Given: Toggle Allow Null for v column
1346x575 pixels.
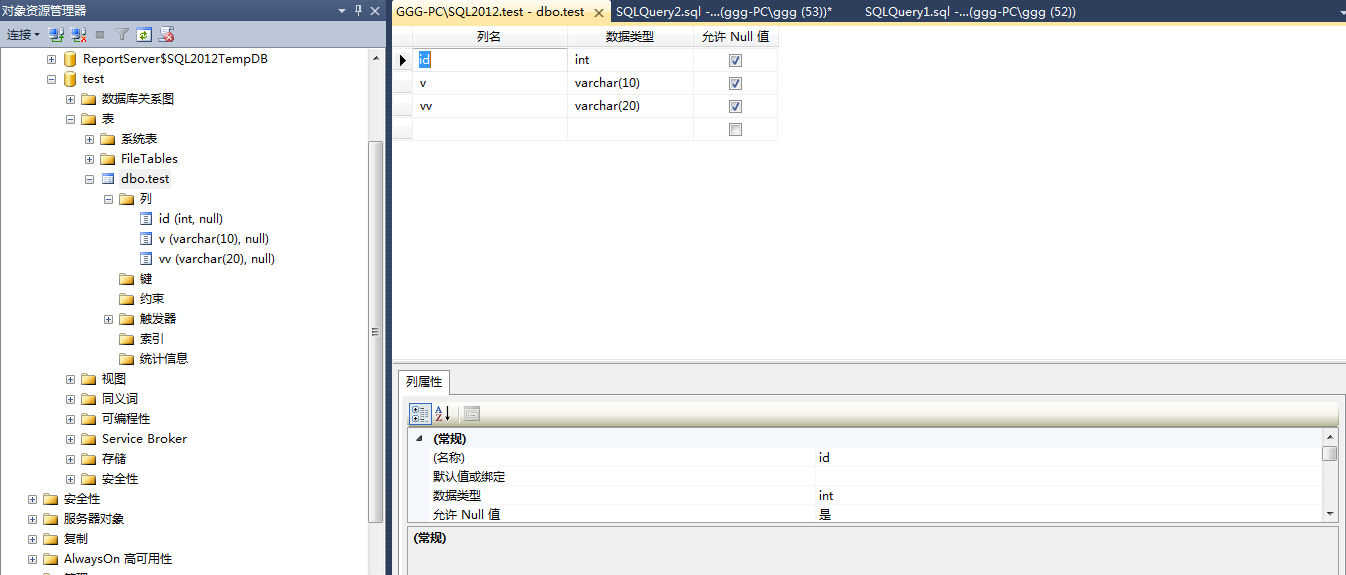Looking at the screenshot, I should [735, 83].
